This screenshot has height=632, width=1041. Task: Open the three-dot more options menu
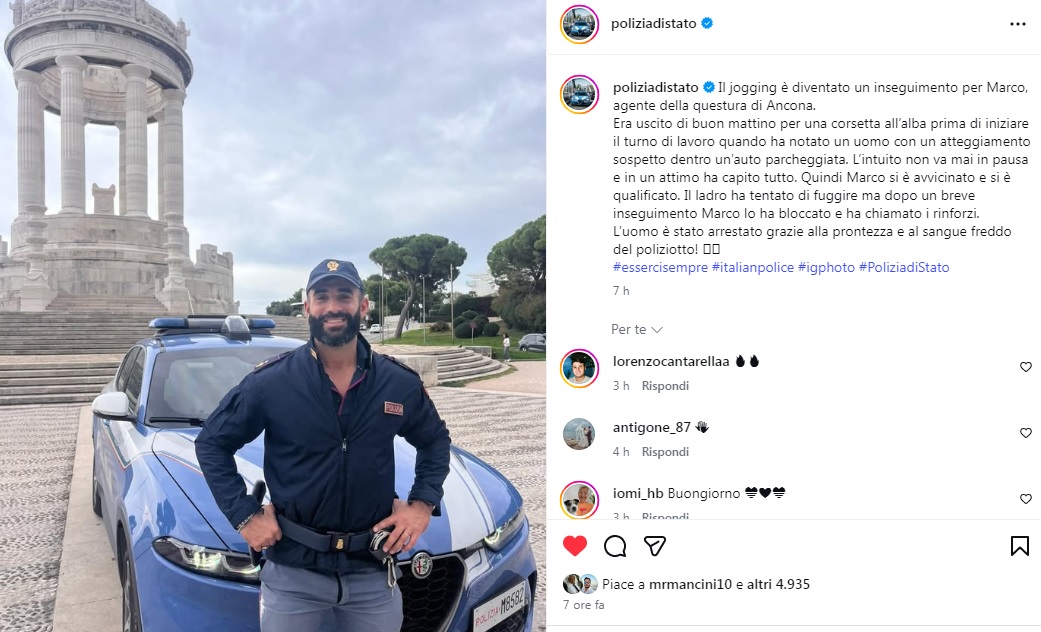click(1017, 24)
